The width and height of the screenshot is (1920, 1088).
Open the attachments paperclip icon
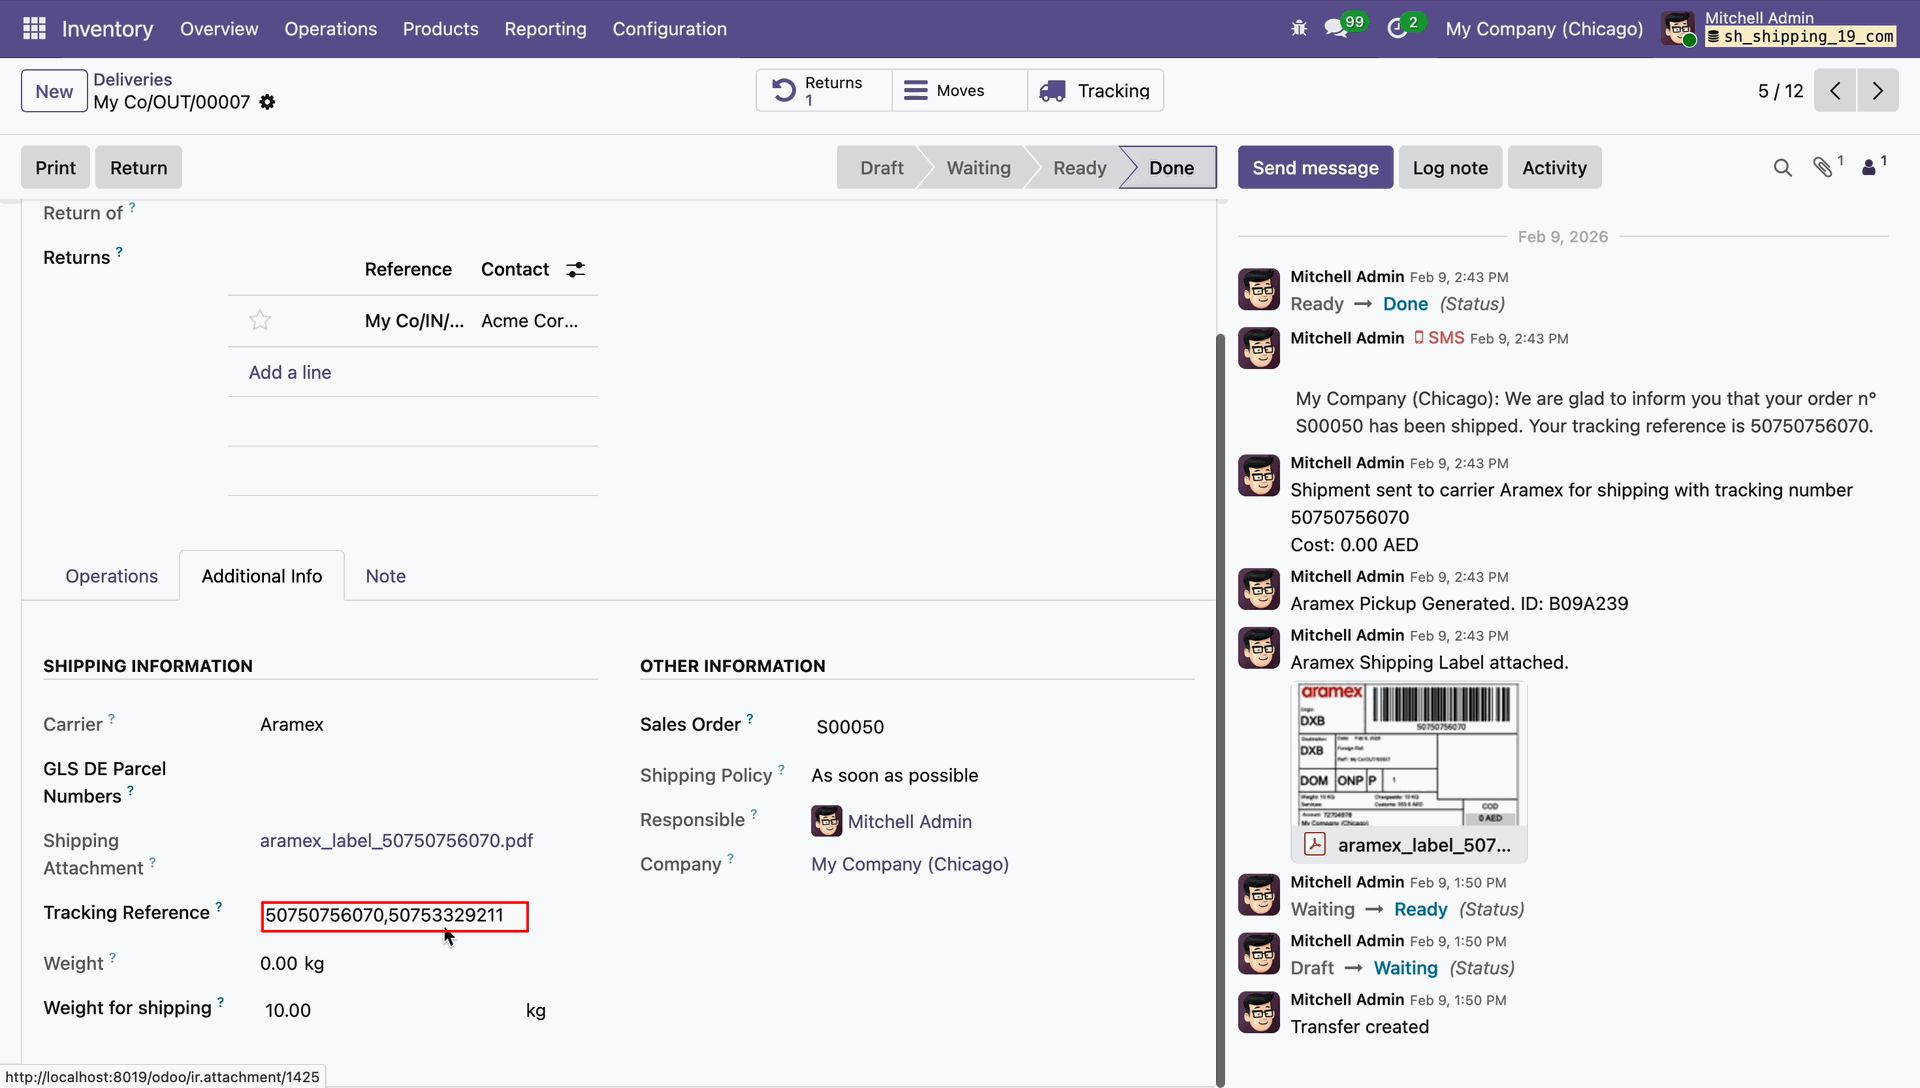(x=1823, y=168)
